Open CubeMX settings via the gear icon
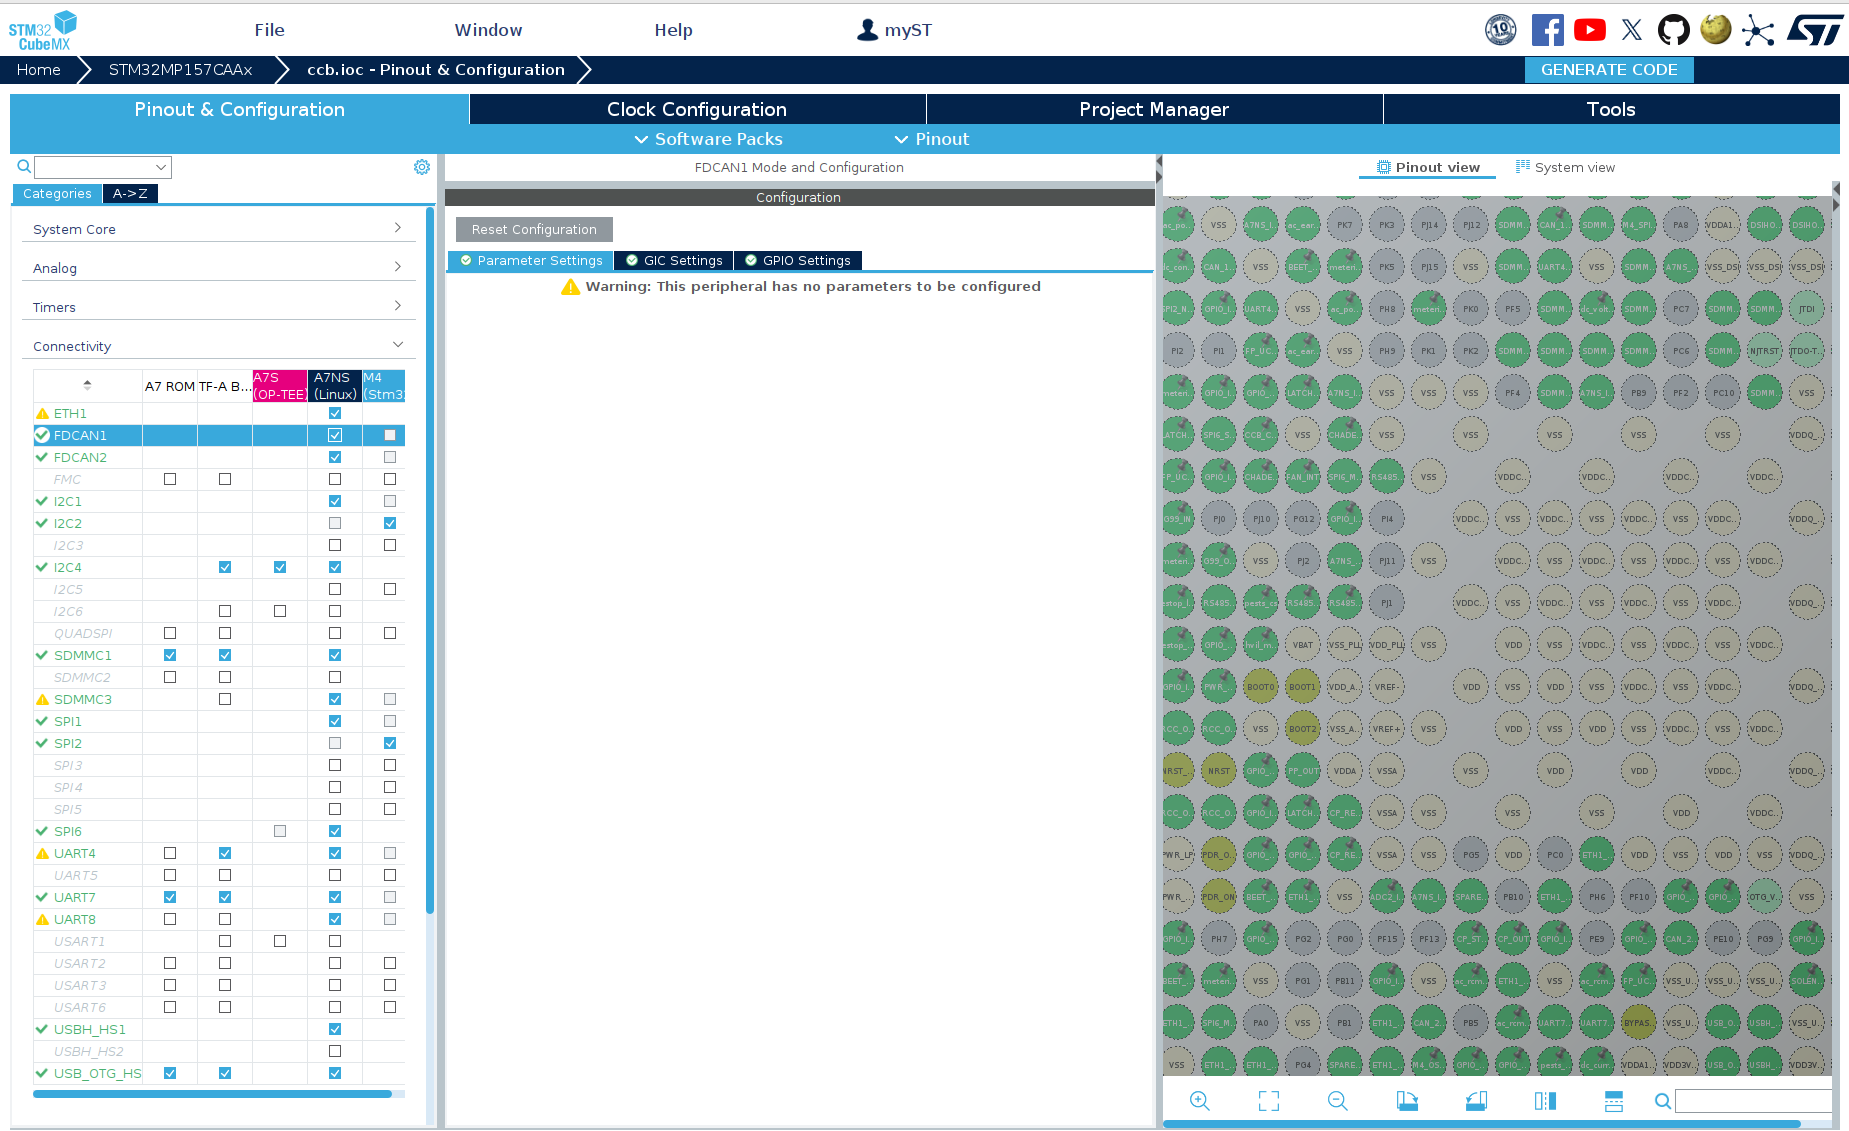Image resolution: width=1849 pixels, height=1131 pixels. tap(421, 166)
